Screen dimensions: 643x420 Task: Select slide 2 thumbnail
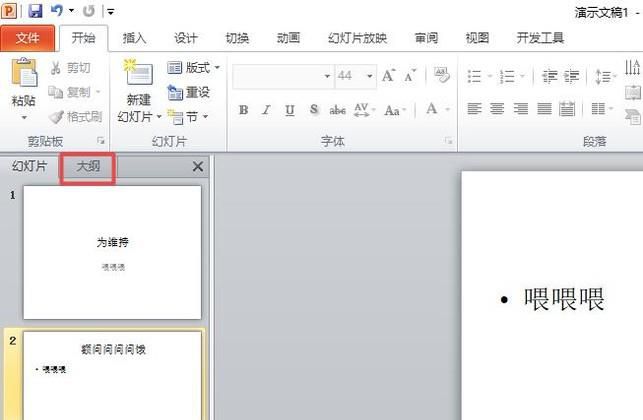click(112, 375)
